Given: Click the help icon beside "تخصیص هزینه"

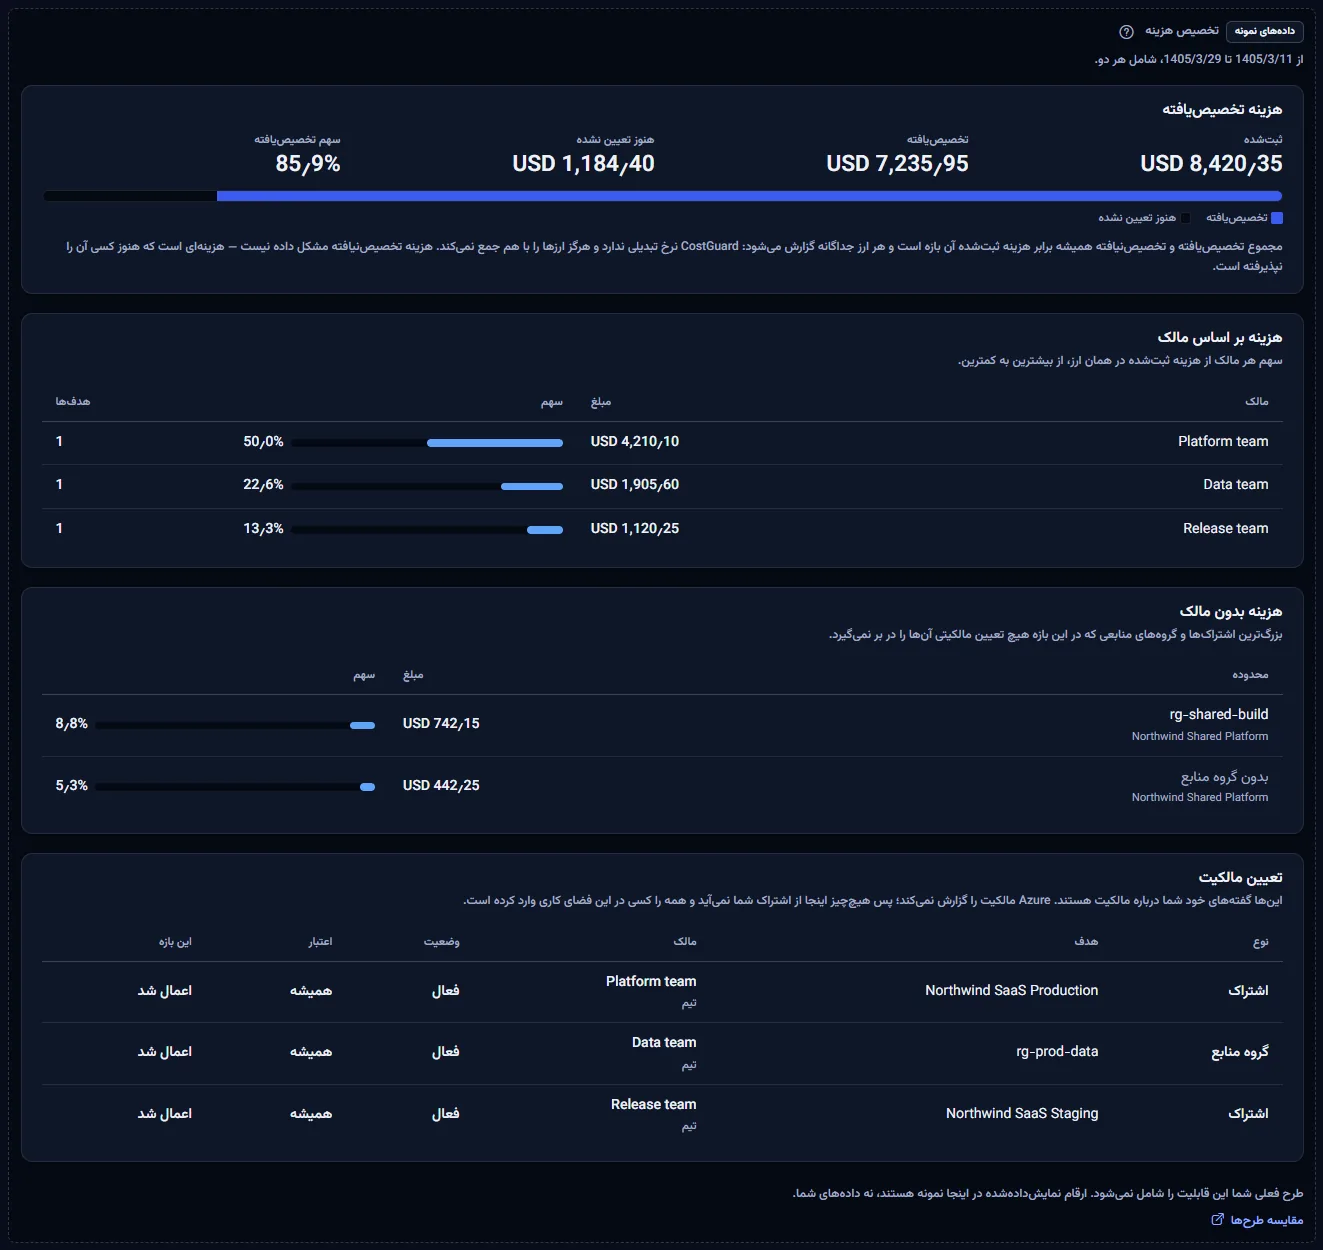Looking at the screenshot, I should [x=1126, y=31].
